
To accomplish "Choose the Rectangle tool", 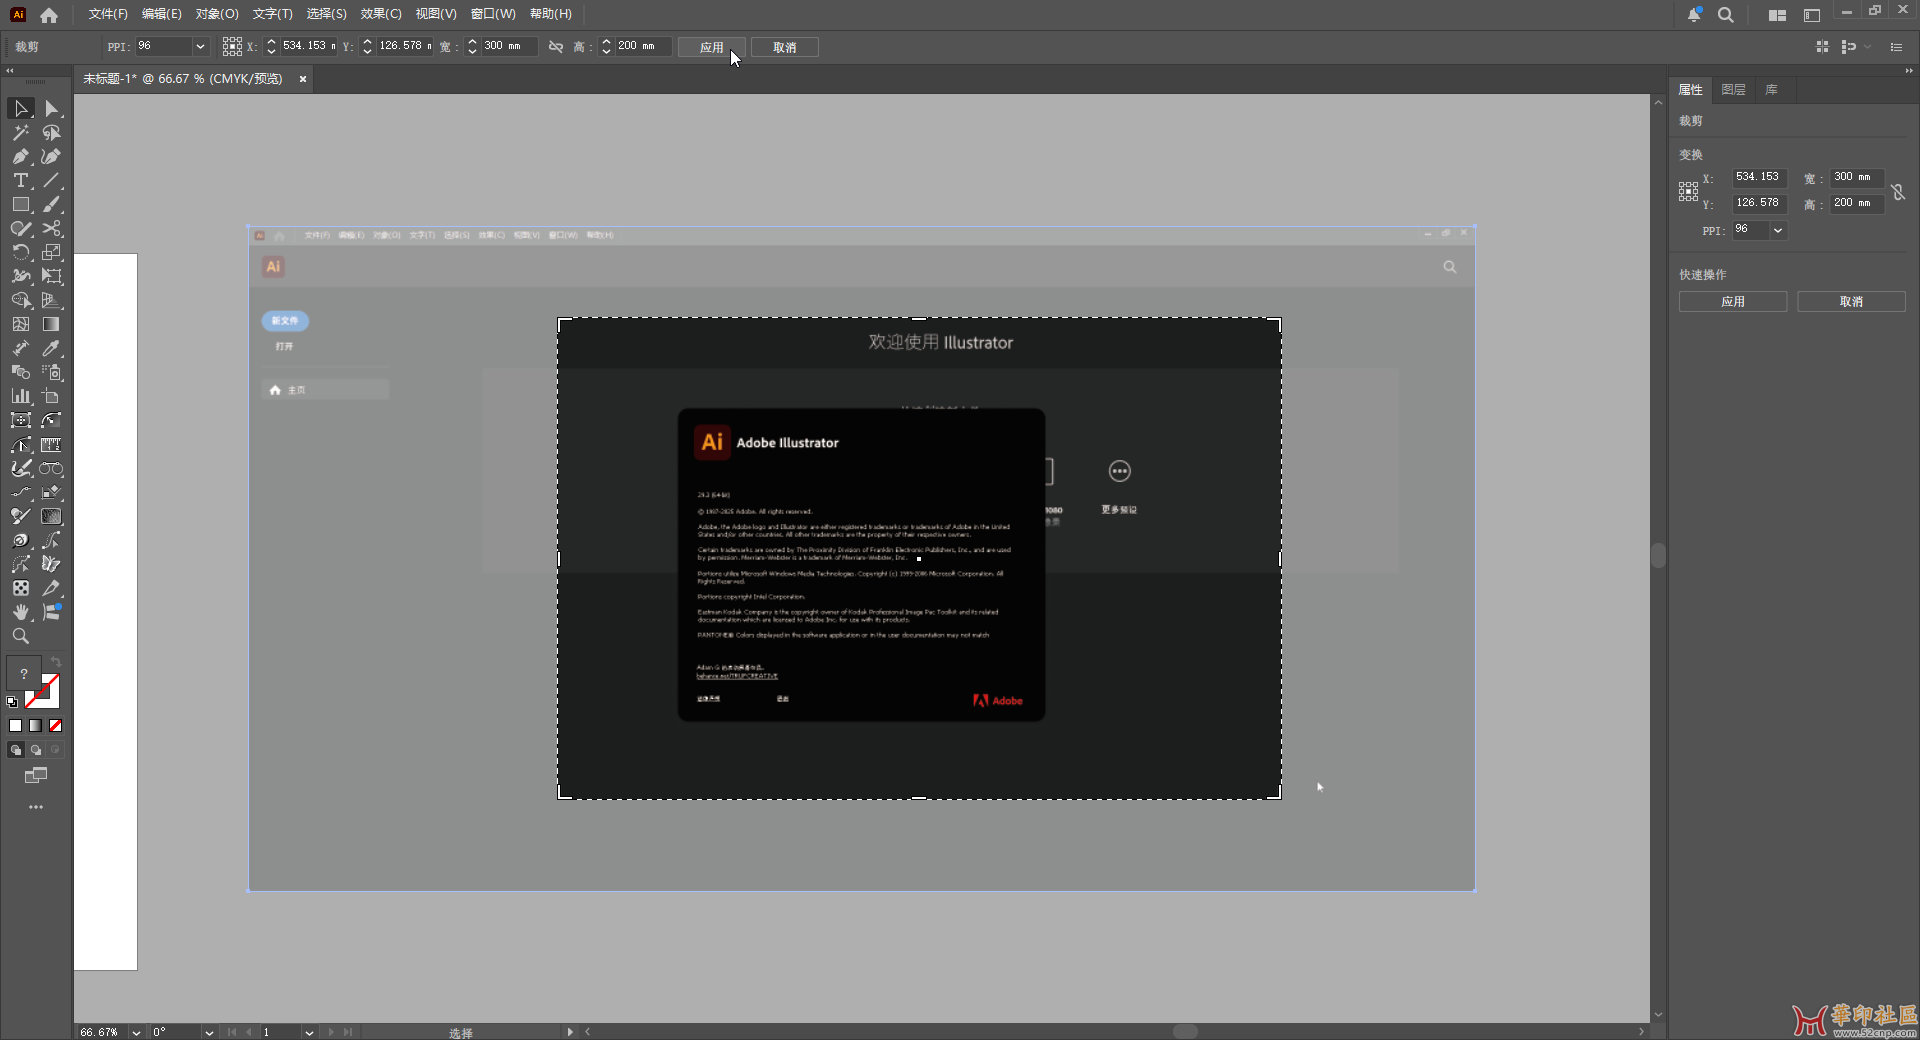I will click(x=21, y=204).
